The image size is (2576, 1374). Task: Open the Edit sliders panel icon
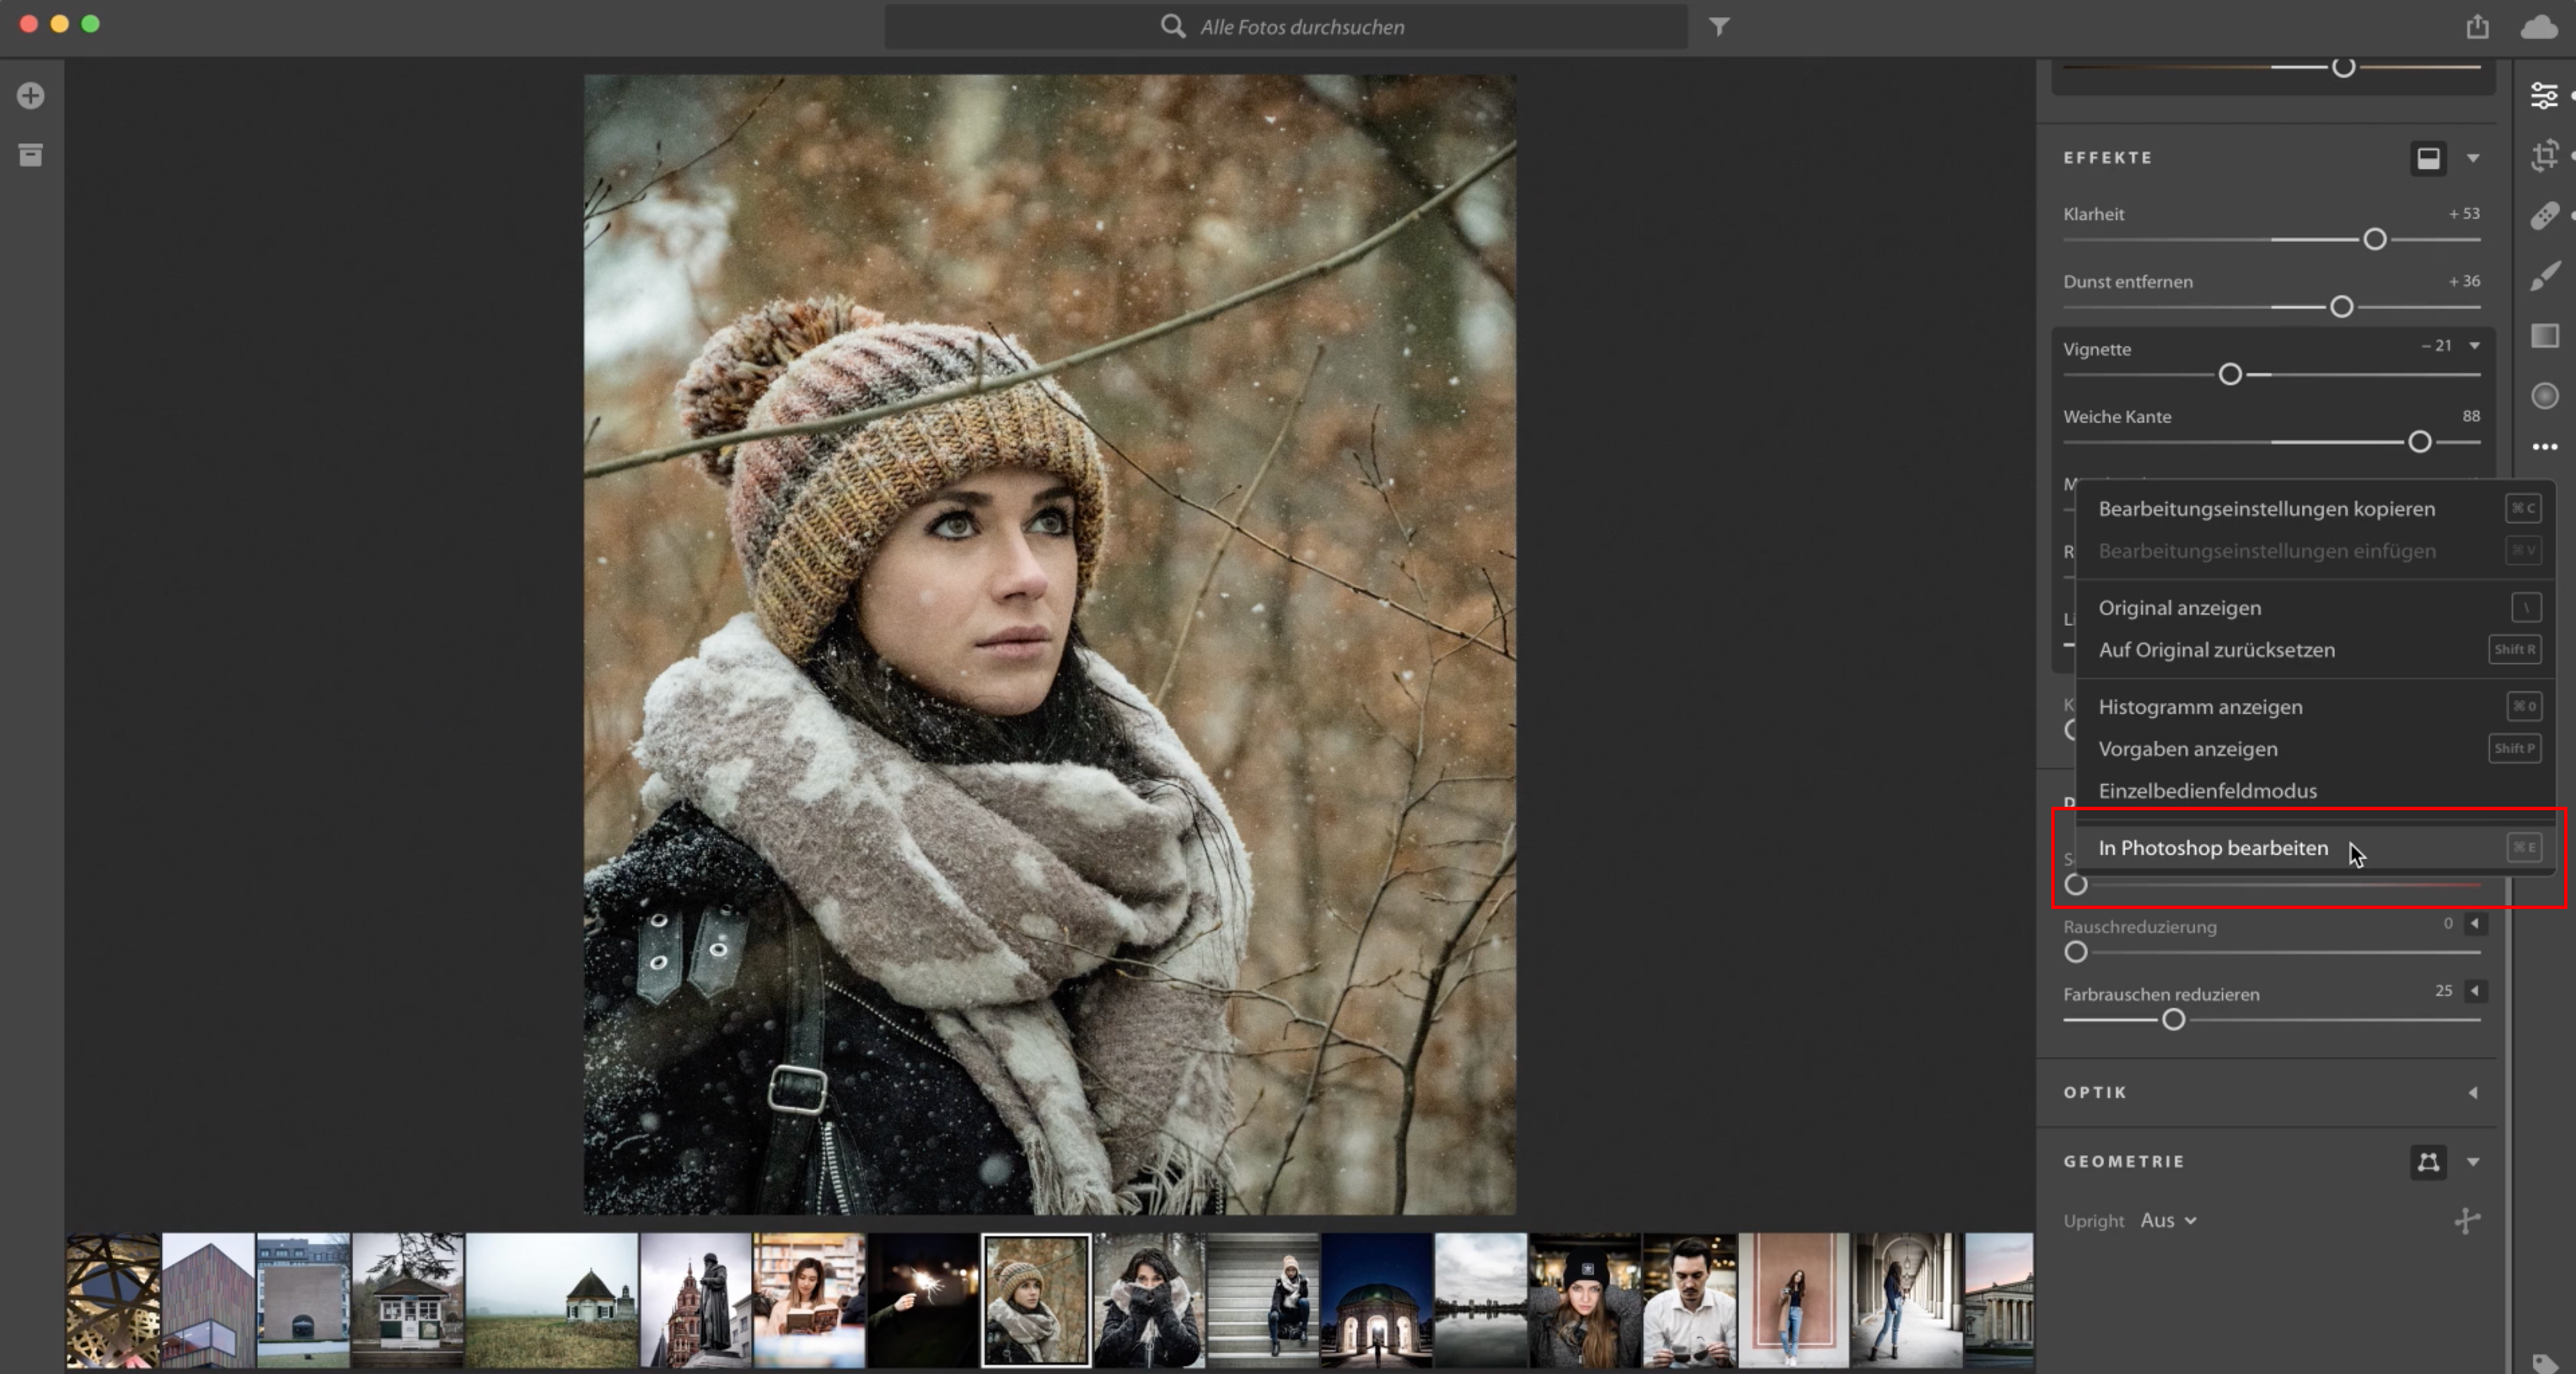(2544, 96)
